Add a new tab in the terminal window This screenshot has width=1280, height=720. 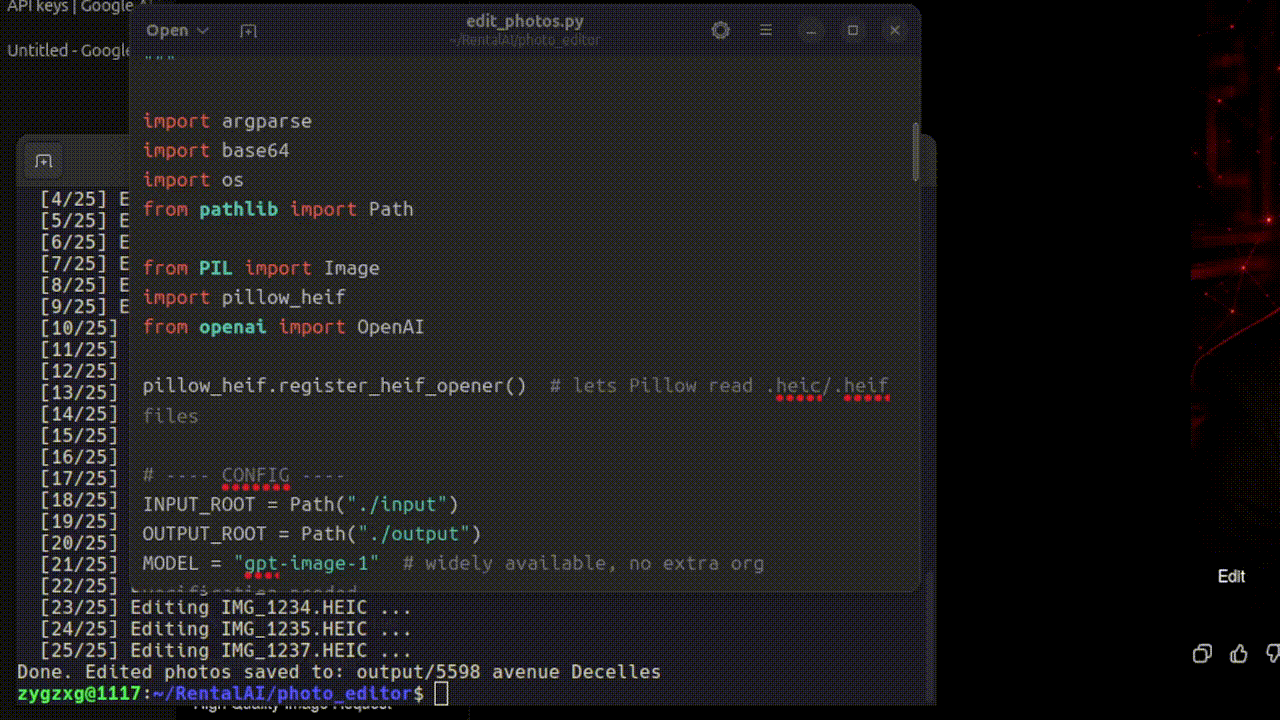(x=43, y=161)
